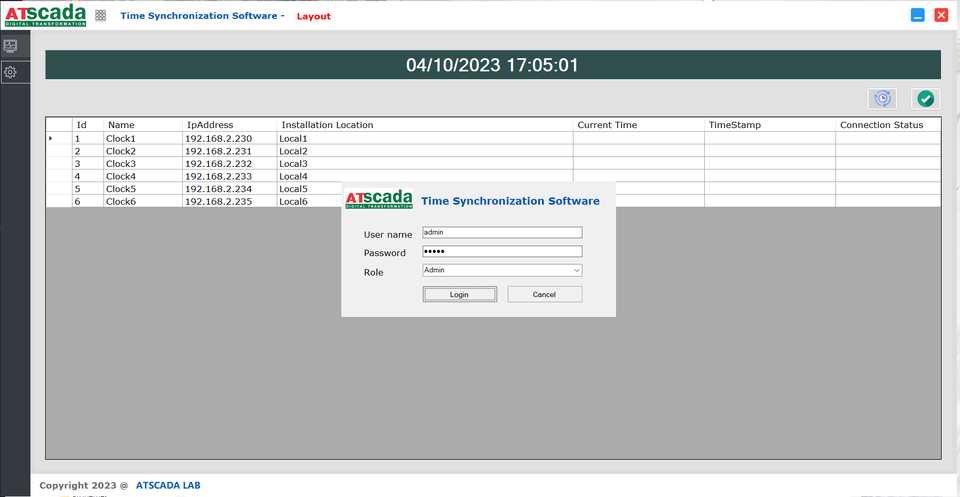The image size is (960, 497).
Task: Click the green checkmark confirm icon
Action: tap(926, 99)
